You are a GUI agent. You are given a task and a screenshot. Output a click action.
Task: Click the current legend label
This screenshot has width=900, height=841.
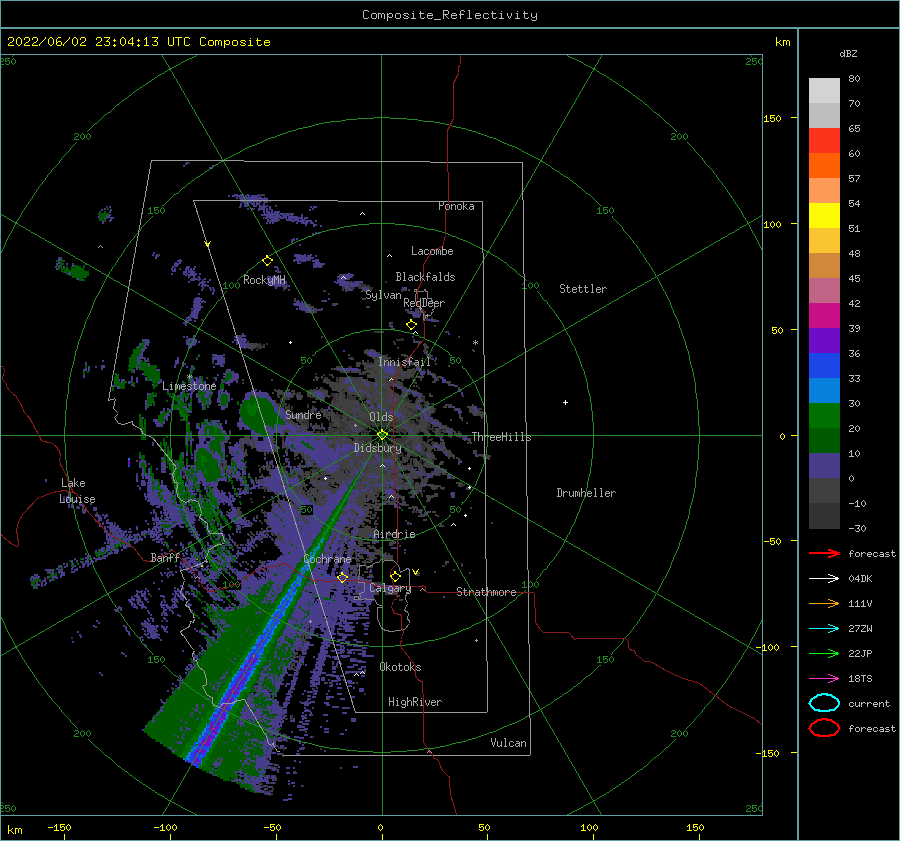[869, 704]
